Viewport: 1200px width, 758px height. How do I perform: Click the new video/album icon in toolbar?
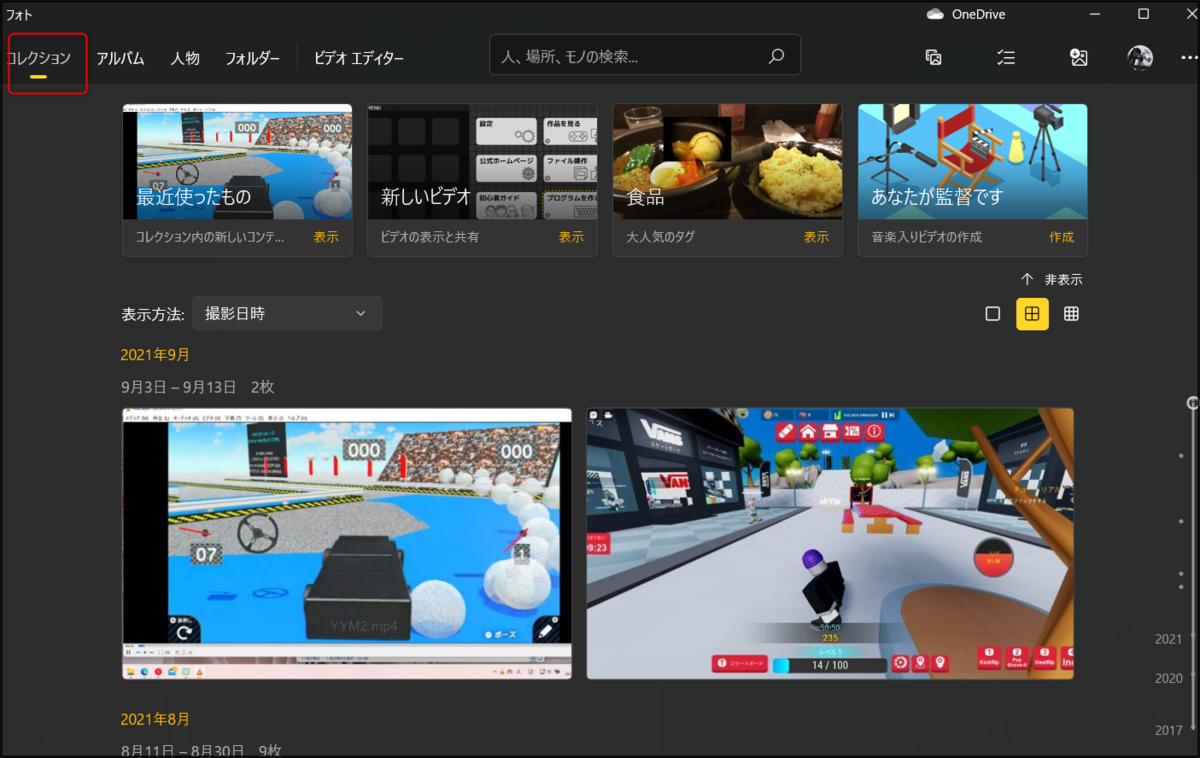click(x=933, y=57)
